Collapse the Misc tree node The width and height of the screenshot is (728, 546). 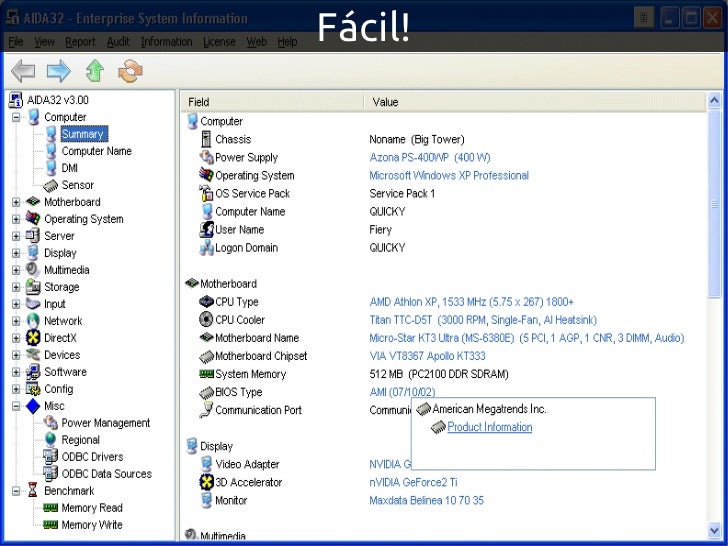16,406
